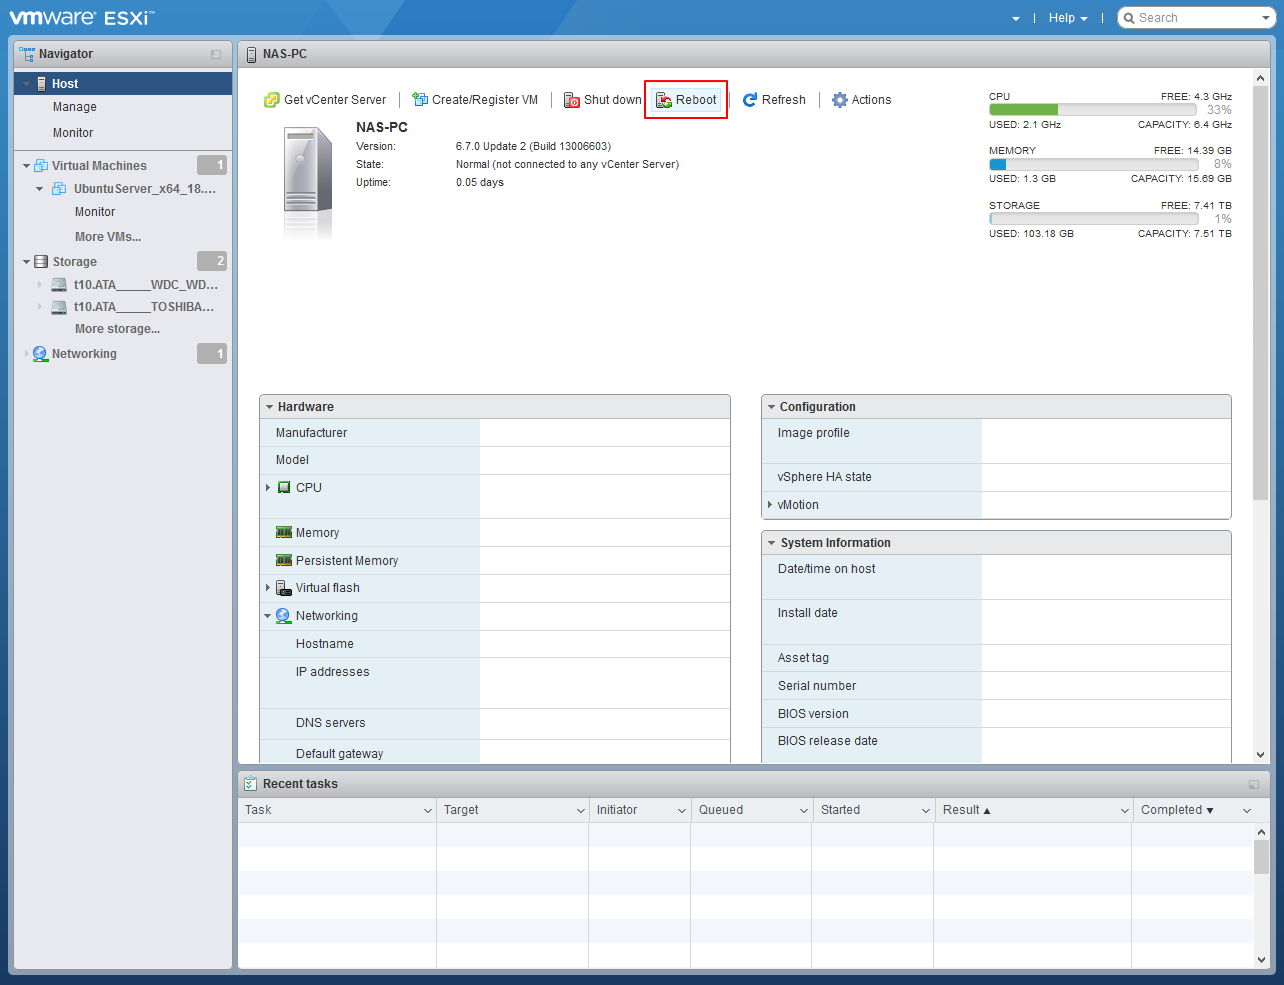The height and width of the screenshot is (985, 1284).
Task: Open the Queued column dropdown
Action: pyautogui.click(x=803, y=811)
